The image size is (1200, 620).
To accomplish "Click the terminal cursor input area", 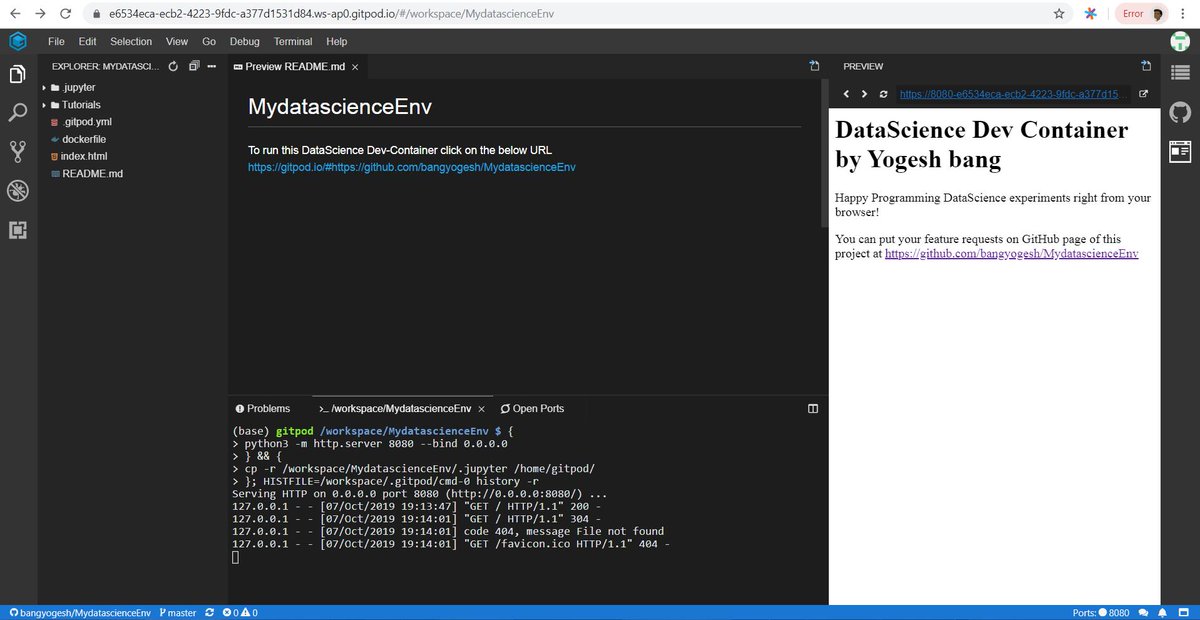I will tap(236, 557).
